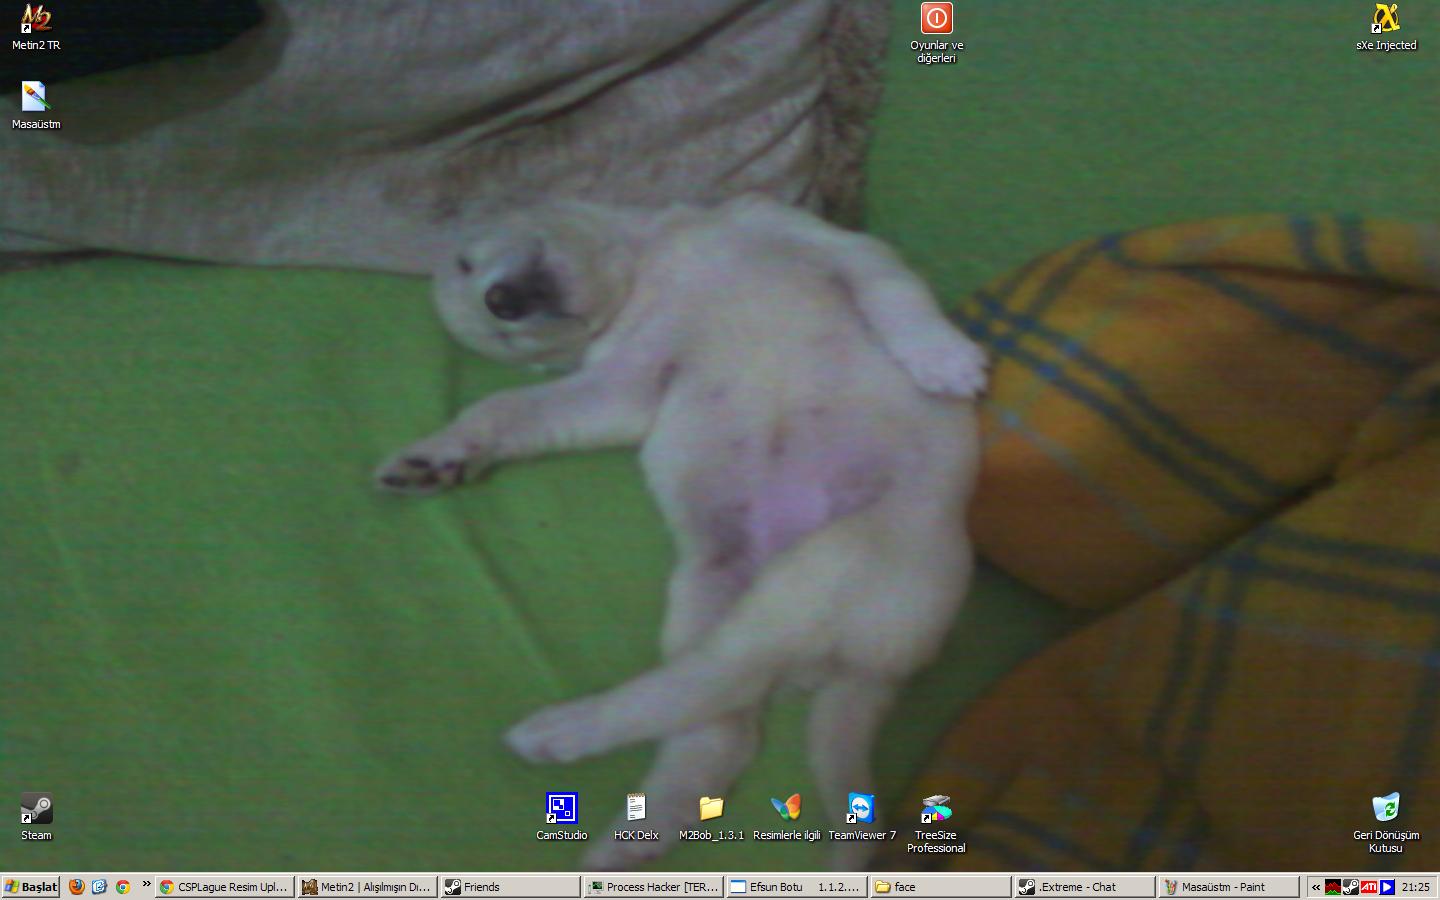Open TreeSize Professional shortcut

coord(936,809)
